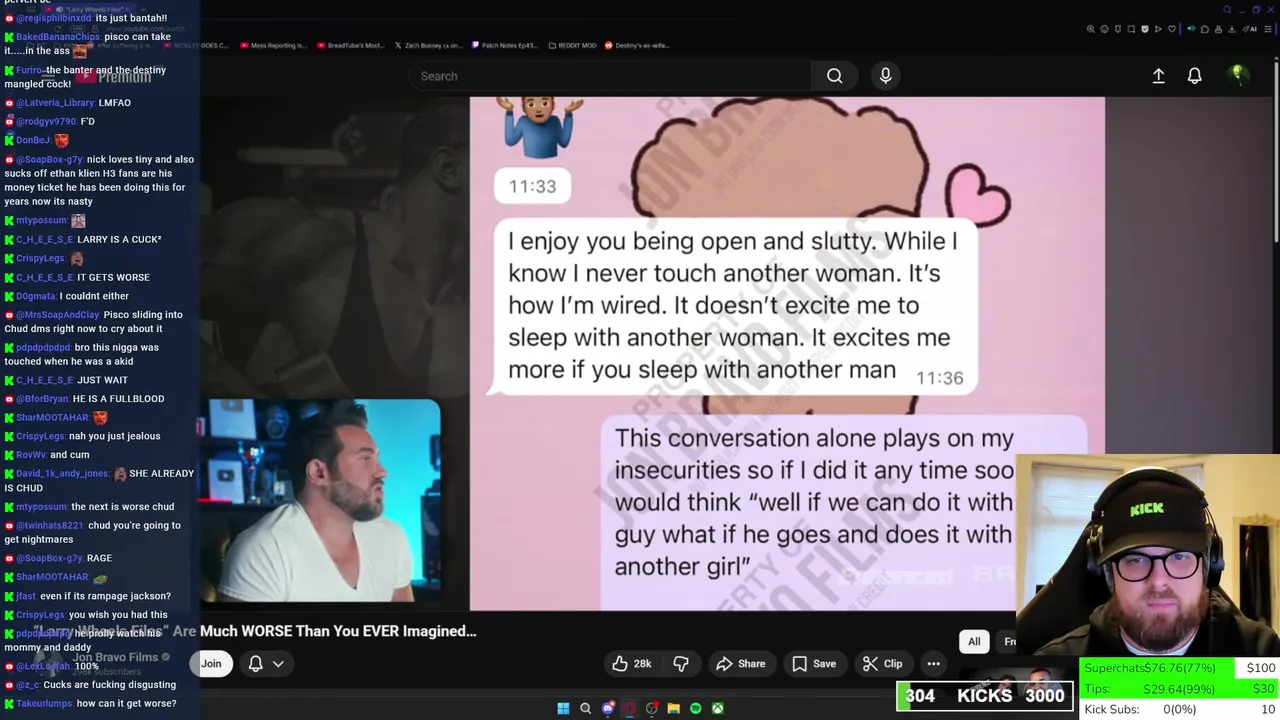
Task: Click the 11:33 message timestamp
Action: 532,186
